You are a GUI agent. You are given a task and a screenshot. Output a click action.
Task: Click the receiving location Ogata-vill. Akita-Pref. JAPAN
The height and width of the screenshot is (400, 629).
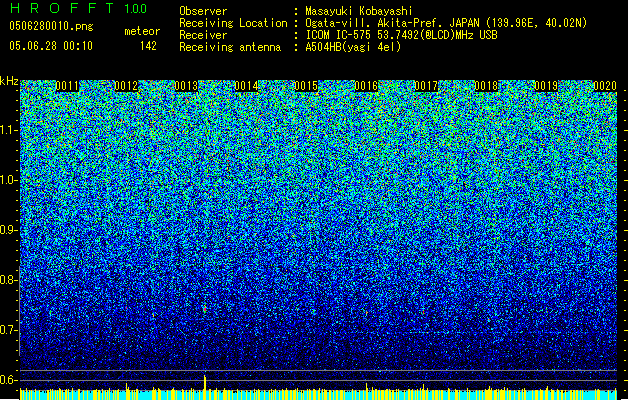[x=392, y=23]
